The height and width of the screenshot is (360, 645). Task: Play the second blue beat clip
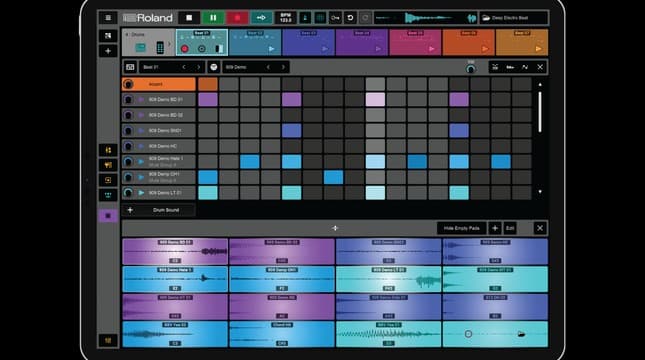click(271, 49)
